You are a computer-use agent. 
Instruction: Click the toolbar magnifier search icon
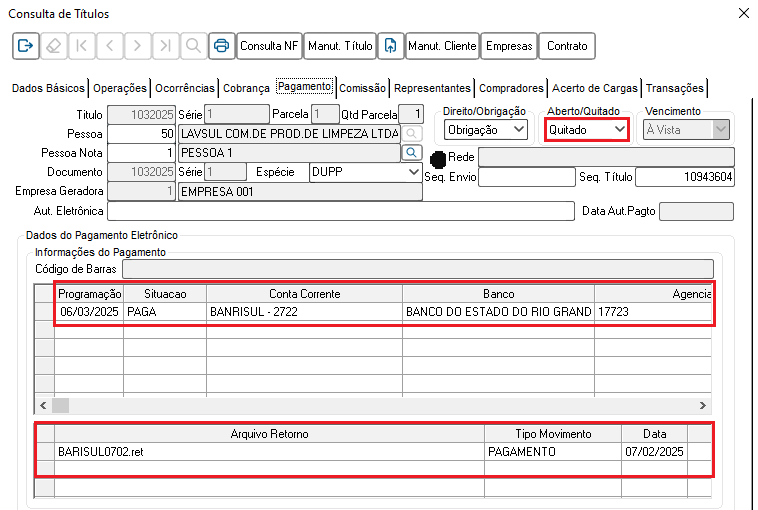coord(194,46)
